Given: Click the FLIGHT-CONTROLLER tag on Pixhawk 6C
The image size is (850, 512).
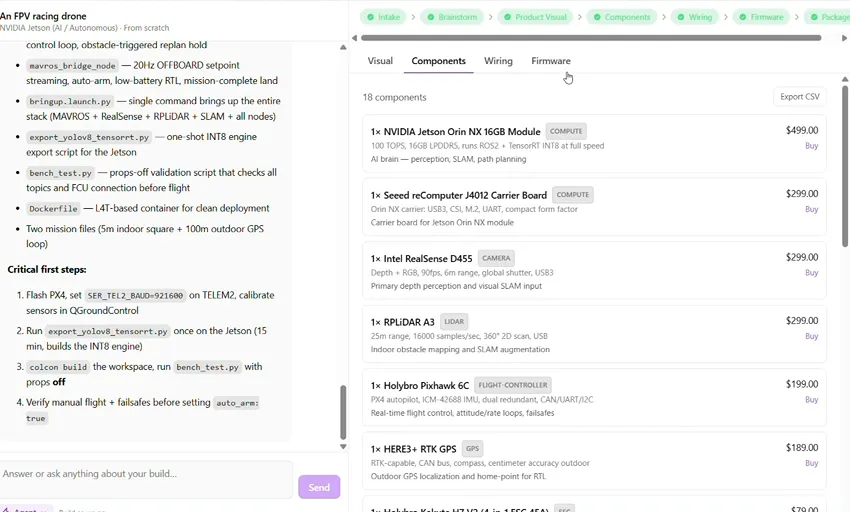Looking at the screenshot, I should click(513, 385).
